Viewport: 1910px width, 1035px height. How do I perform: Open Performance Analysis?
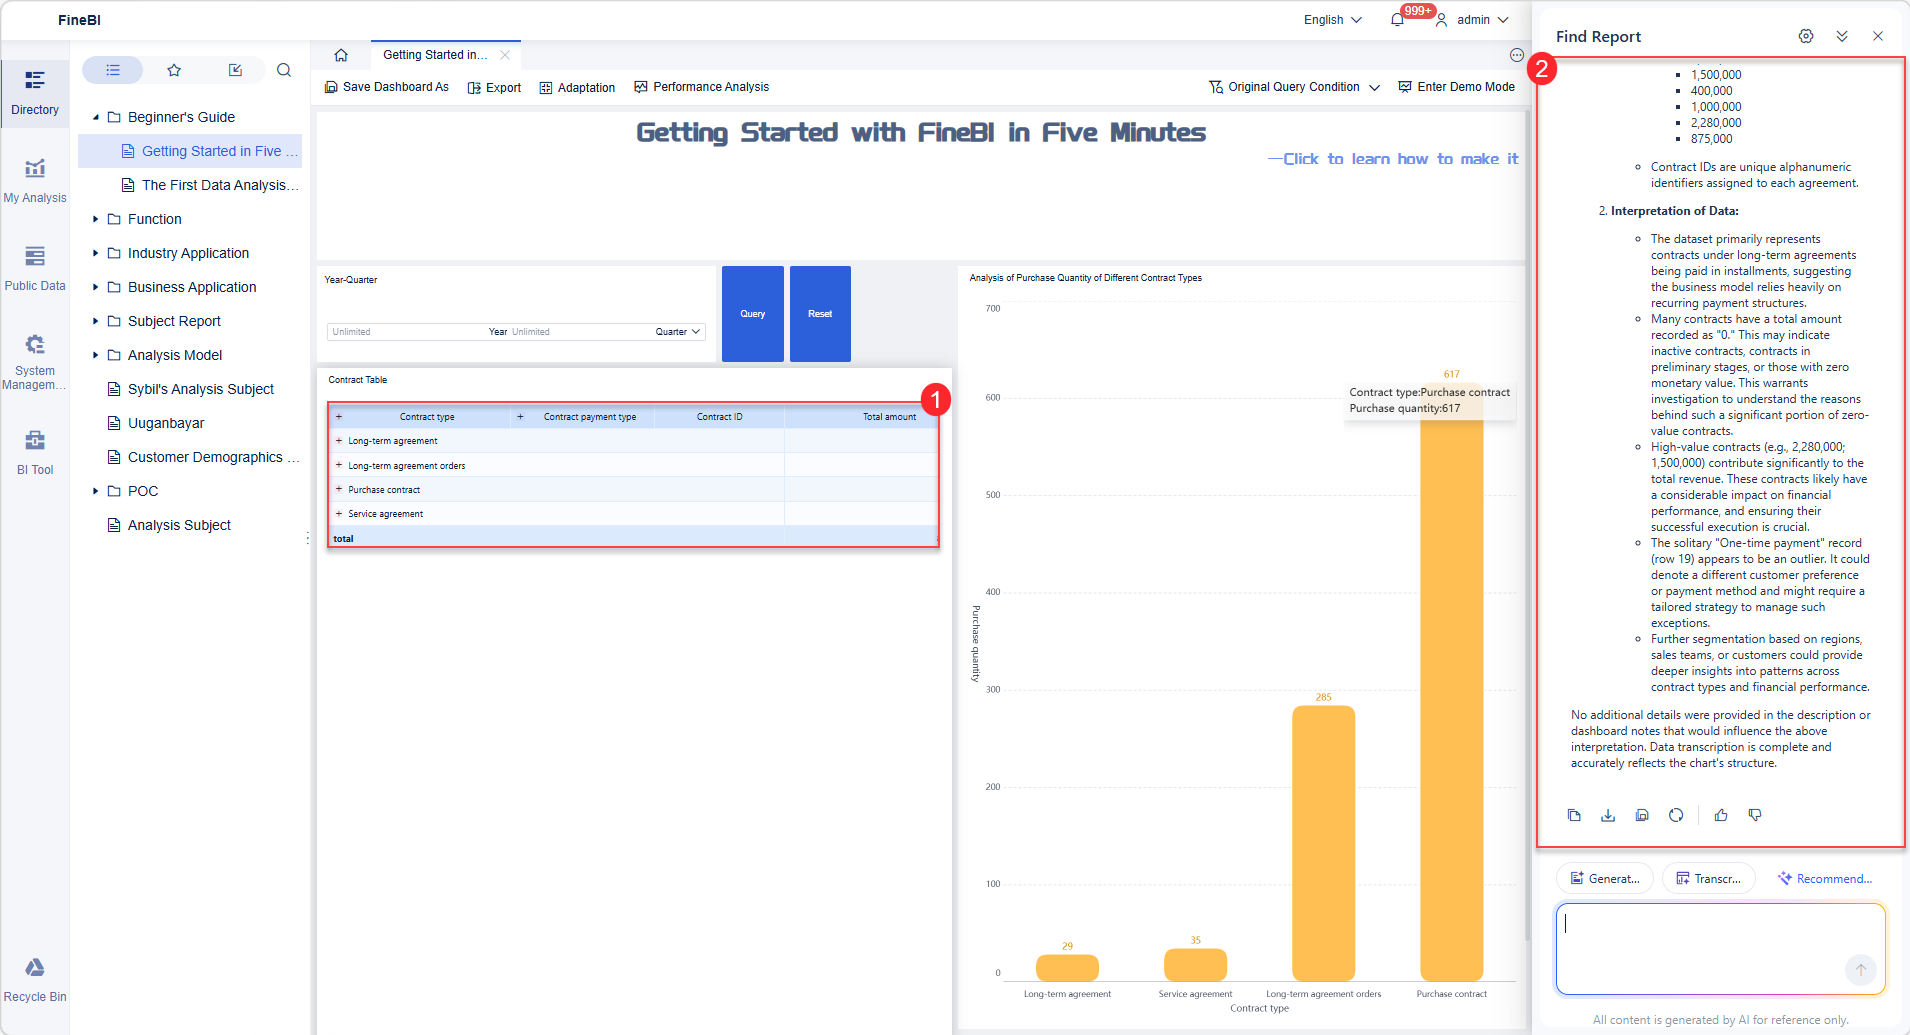point(701,87)
